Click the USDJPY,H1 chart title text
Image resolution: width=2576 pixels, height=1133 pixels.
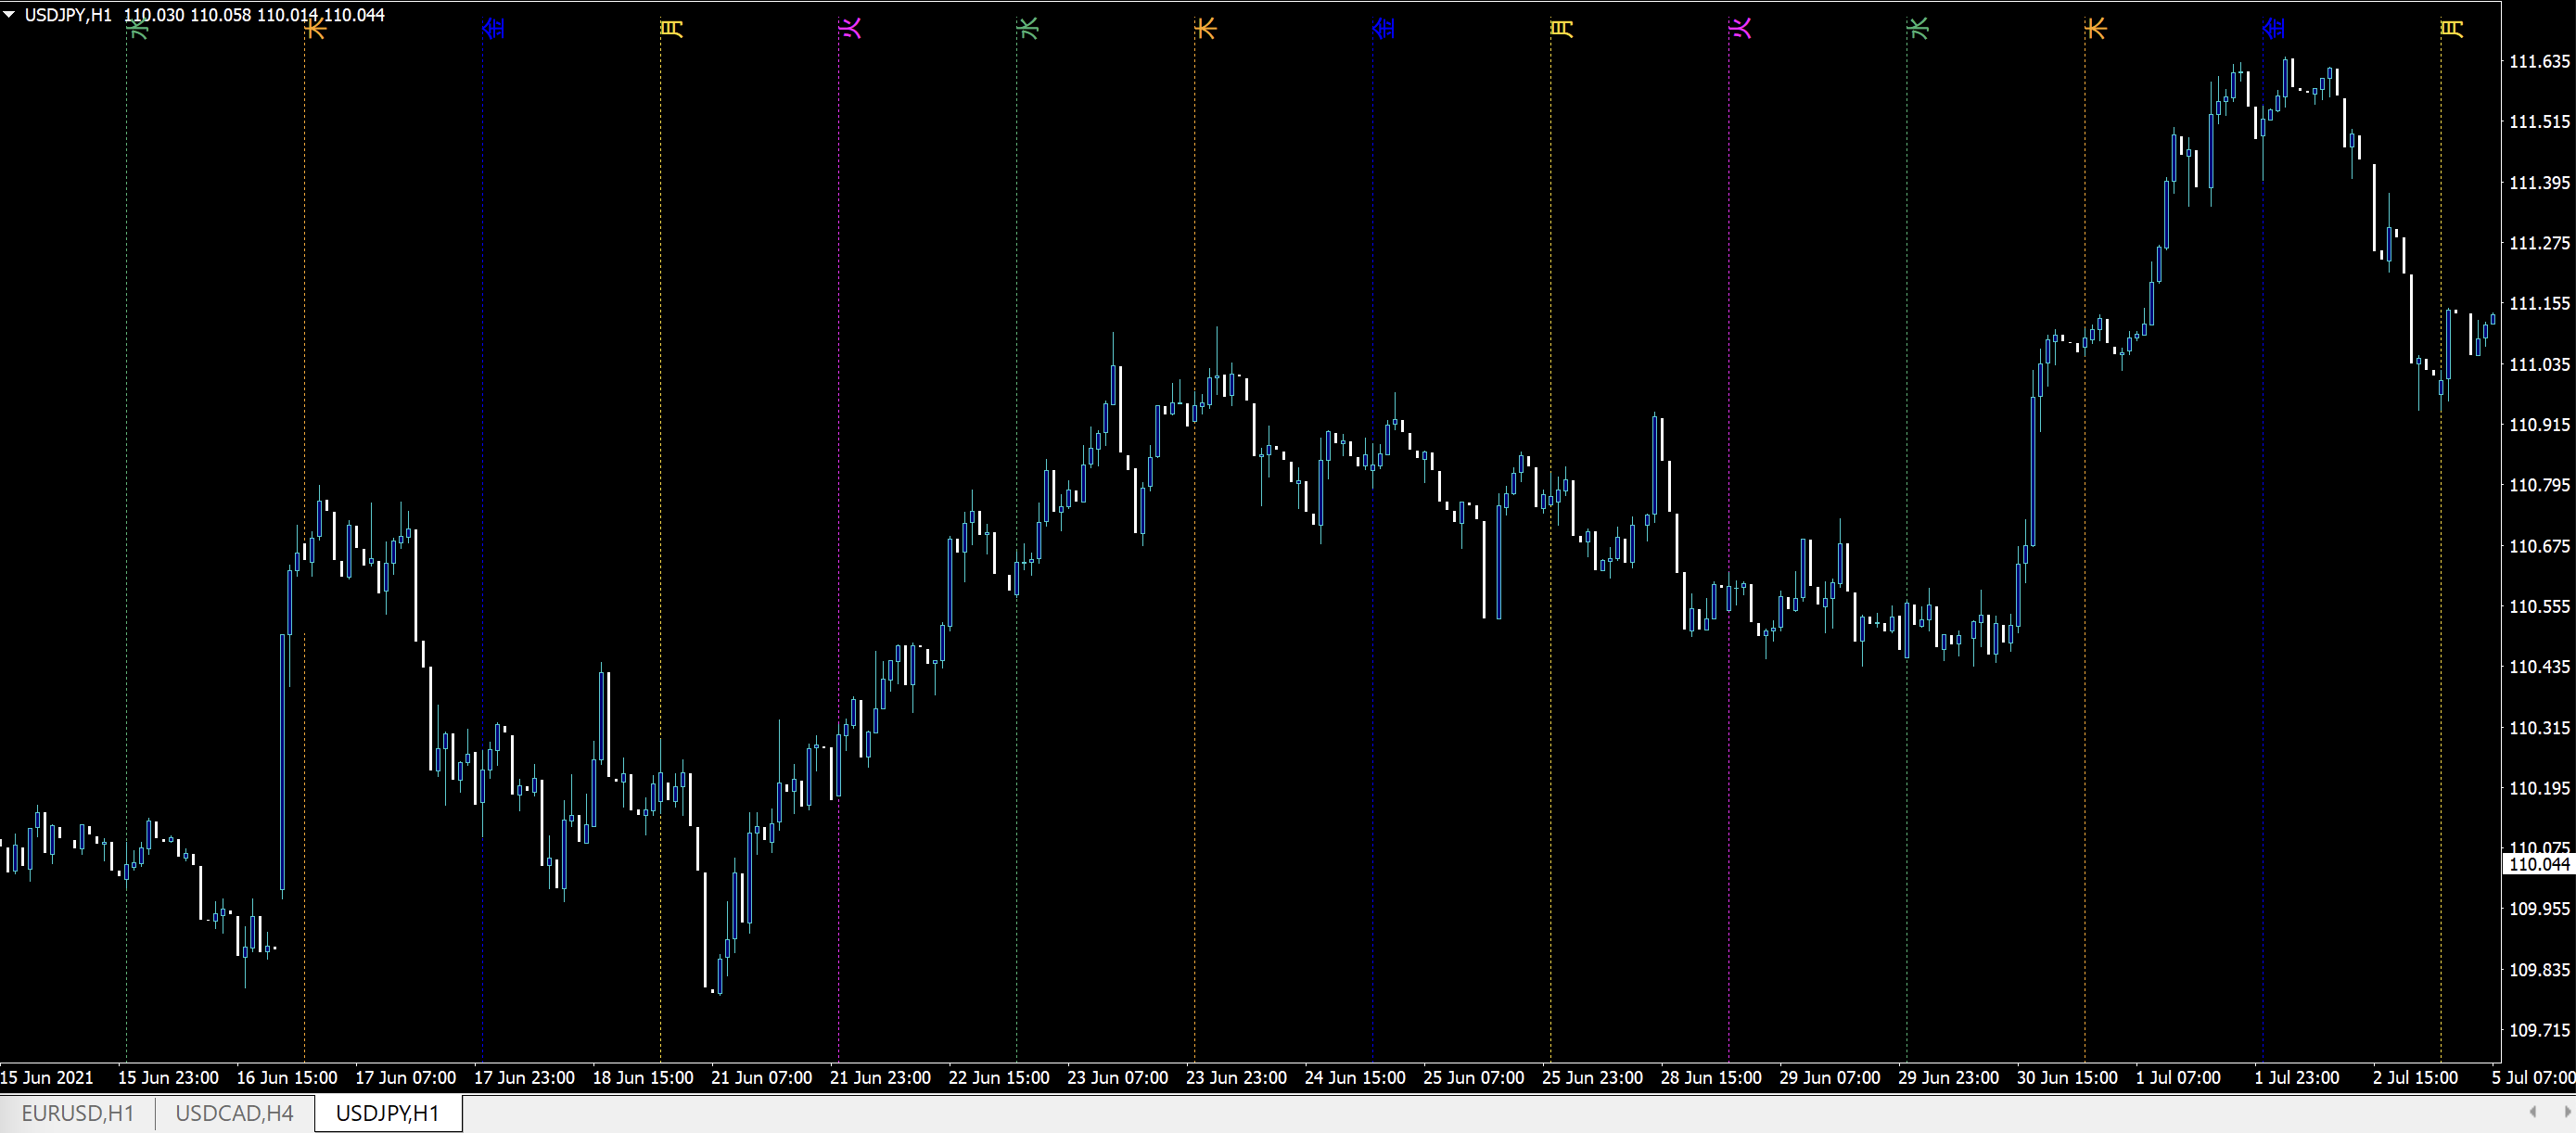tap(68, 15)
